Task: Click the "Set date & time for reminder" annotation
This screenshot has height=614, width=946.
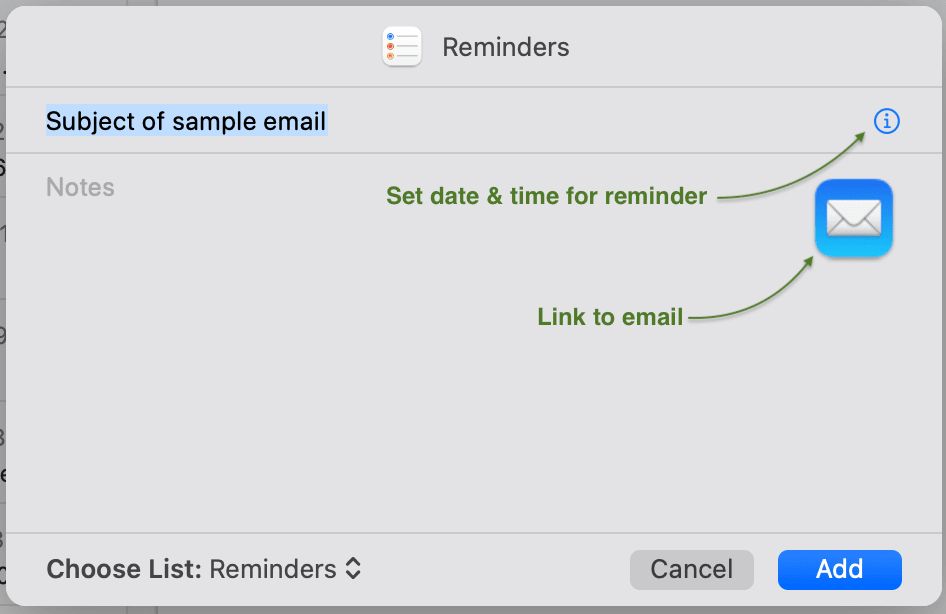Action: (x=546, y=196)
